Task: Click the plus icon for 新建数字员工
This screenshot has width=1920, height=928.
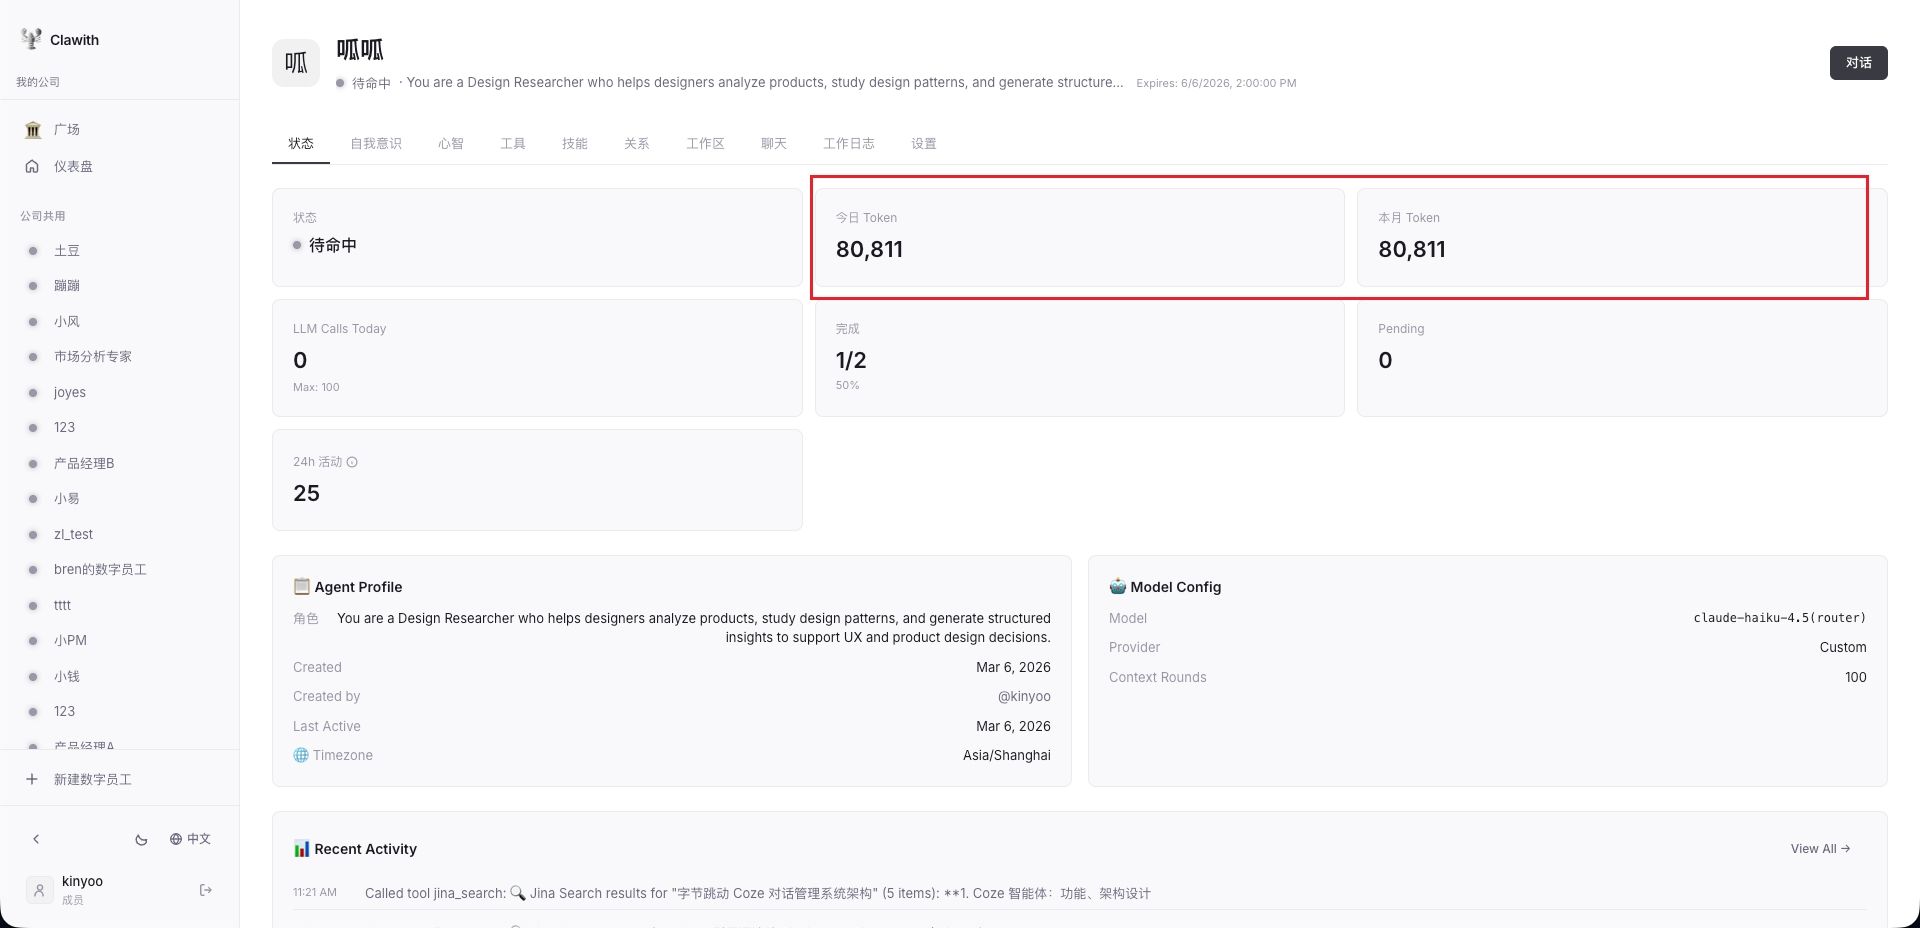Action: point(32,779)
